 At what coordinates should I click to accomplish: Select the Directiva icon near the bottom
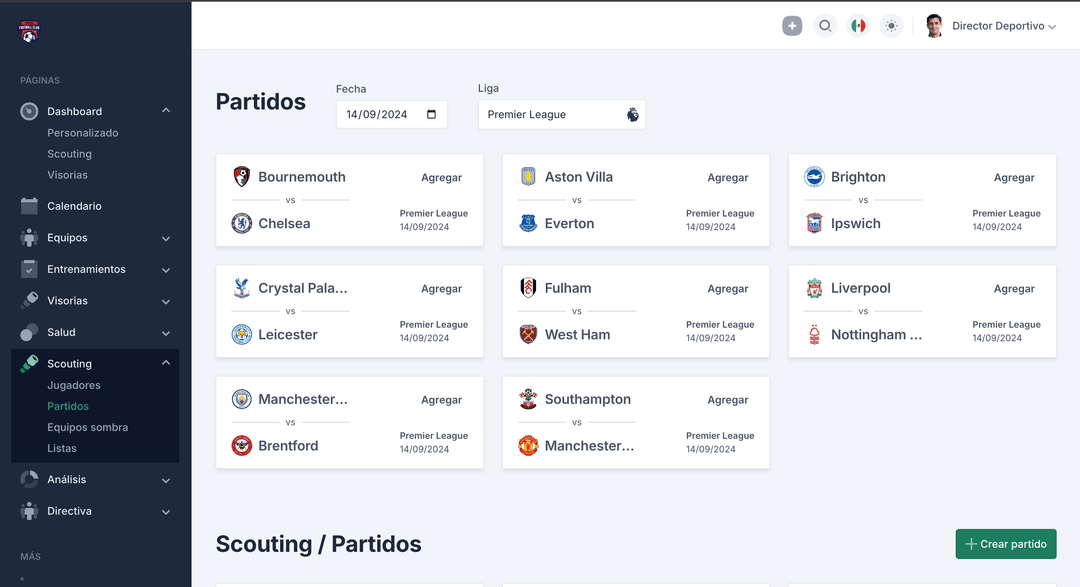29,511
